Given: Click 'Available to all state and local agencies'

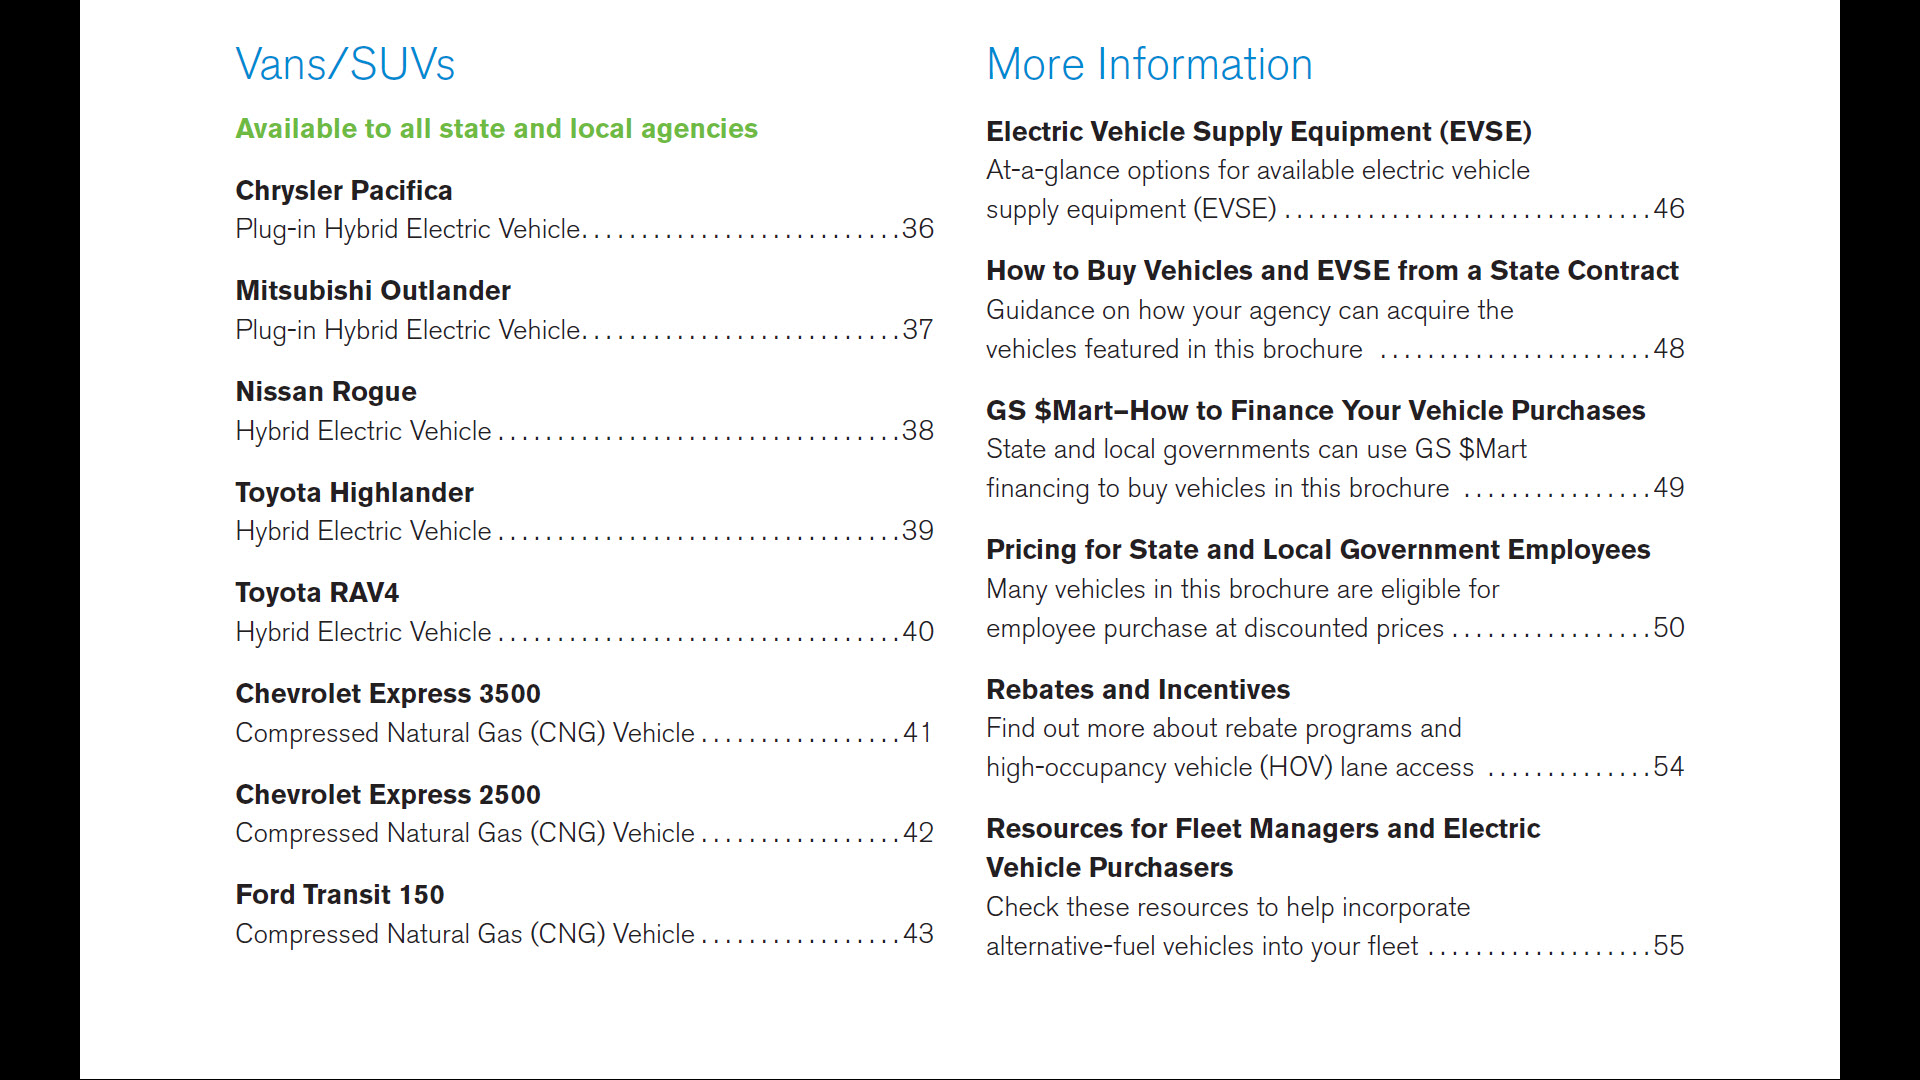Looking at the screenshot, I should tap(497, 129).
